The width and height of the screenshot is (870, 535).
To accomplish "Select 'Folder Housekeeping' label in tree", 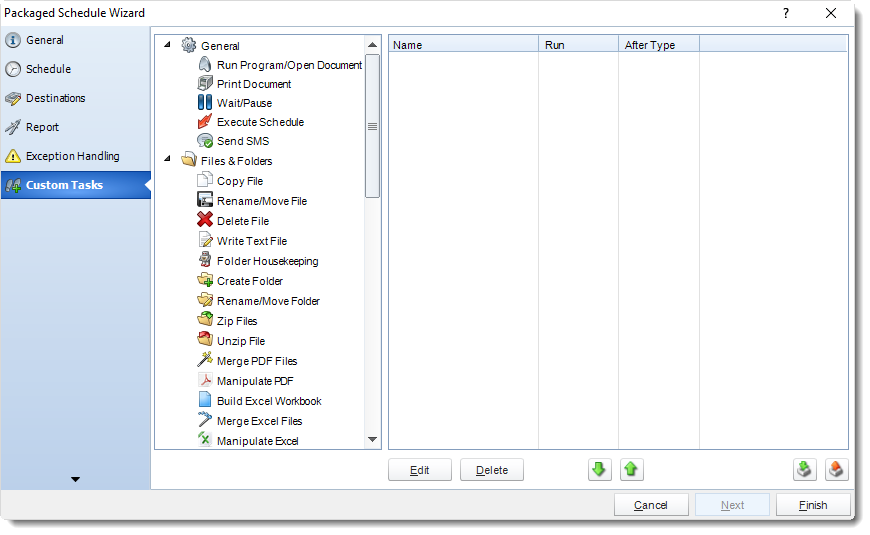I will coord(267,261).
